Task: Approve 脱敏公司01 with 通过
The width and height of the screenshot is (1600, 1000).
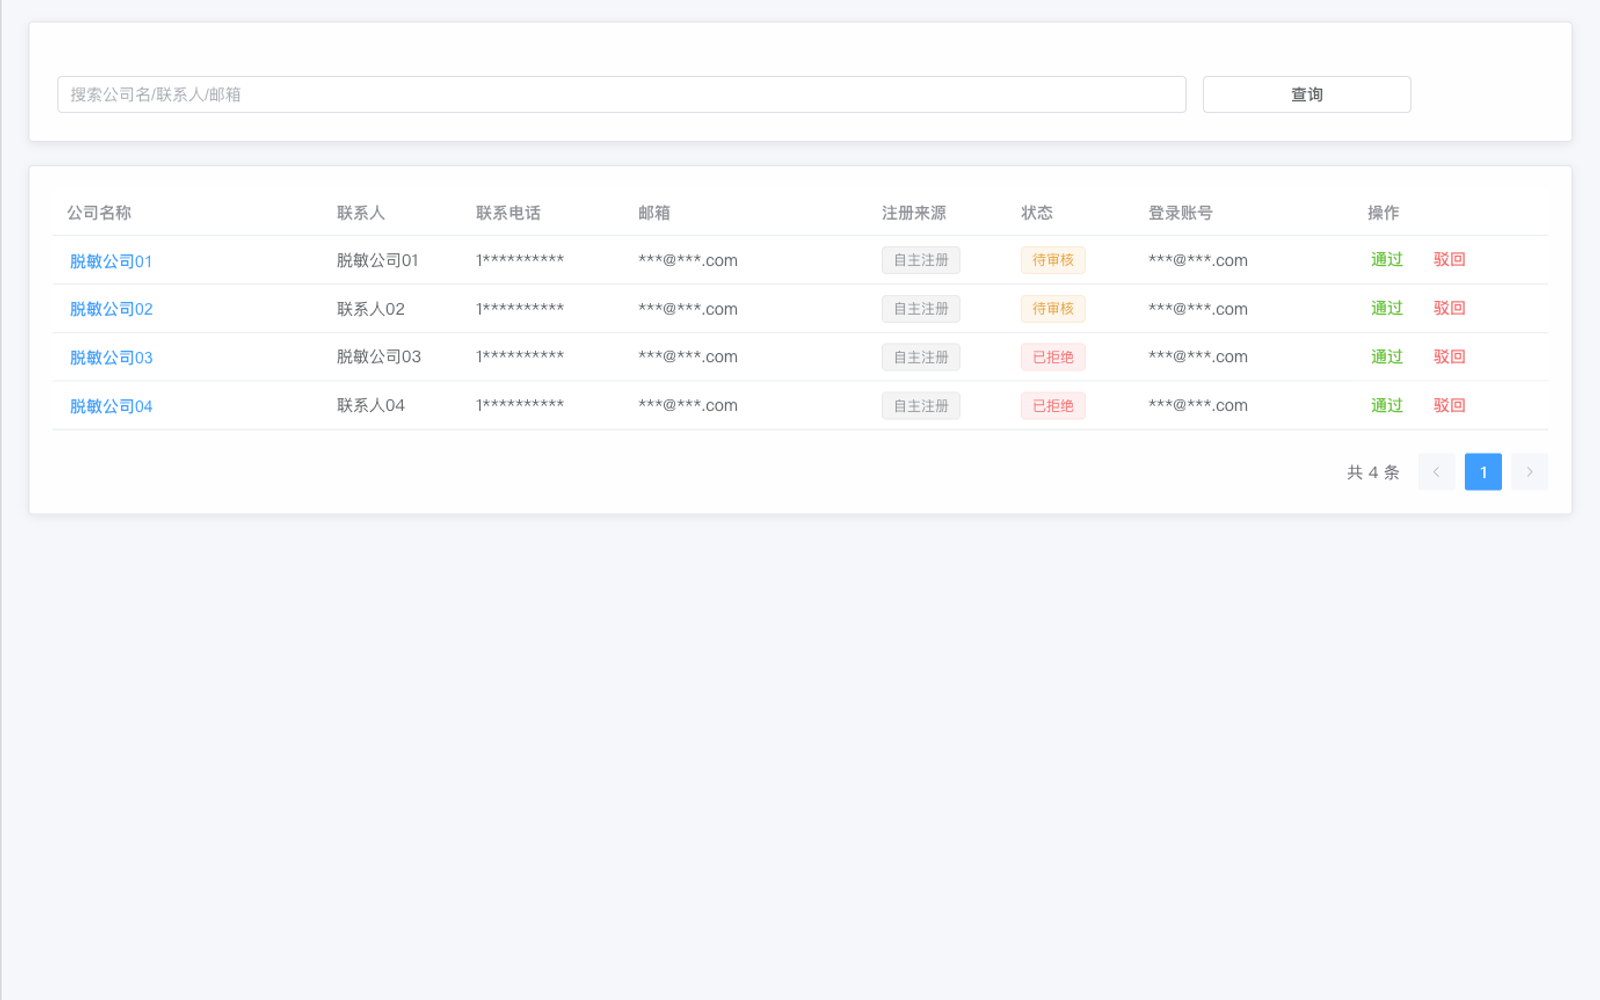Action: pyautogui.click(x=1386, y=260)
